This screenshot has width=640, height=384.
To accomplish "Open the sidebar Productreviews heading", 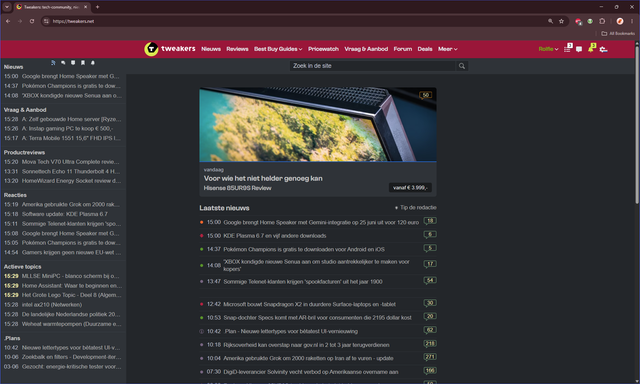I will 24,152.
